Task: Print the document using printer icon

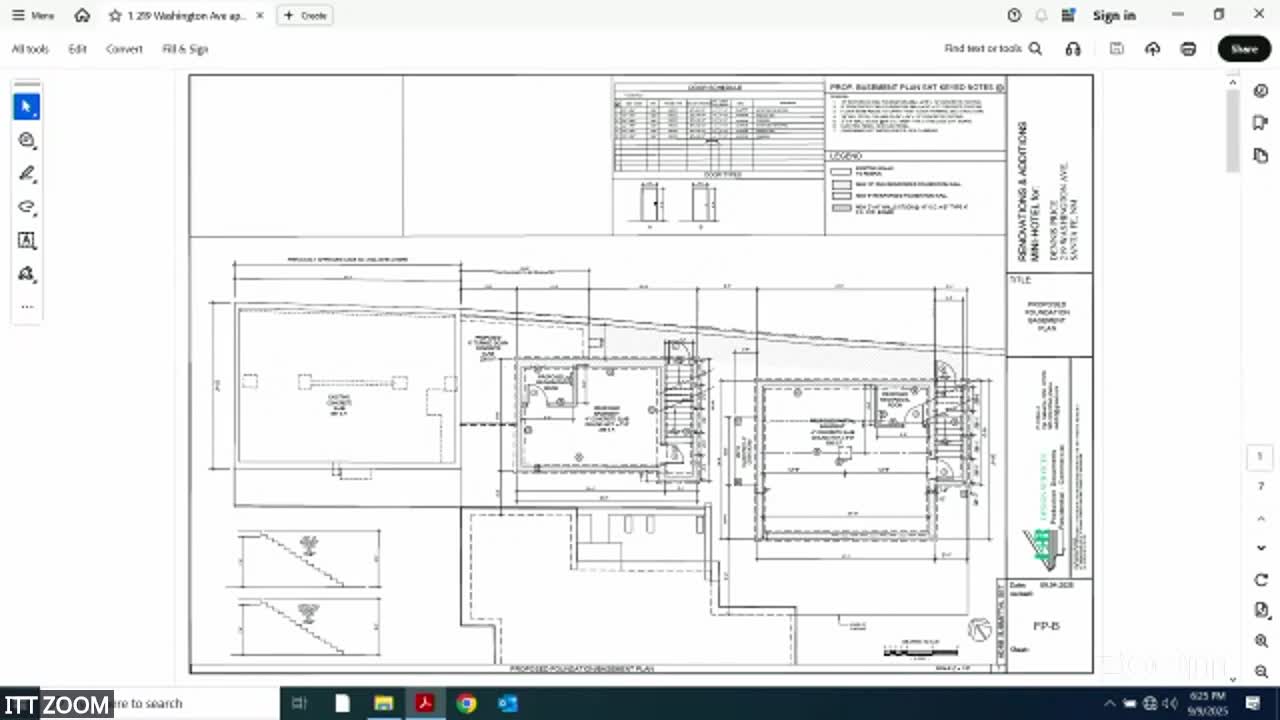Action: tap(1188, 49)
